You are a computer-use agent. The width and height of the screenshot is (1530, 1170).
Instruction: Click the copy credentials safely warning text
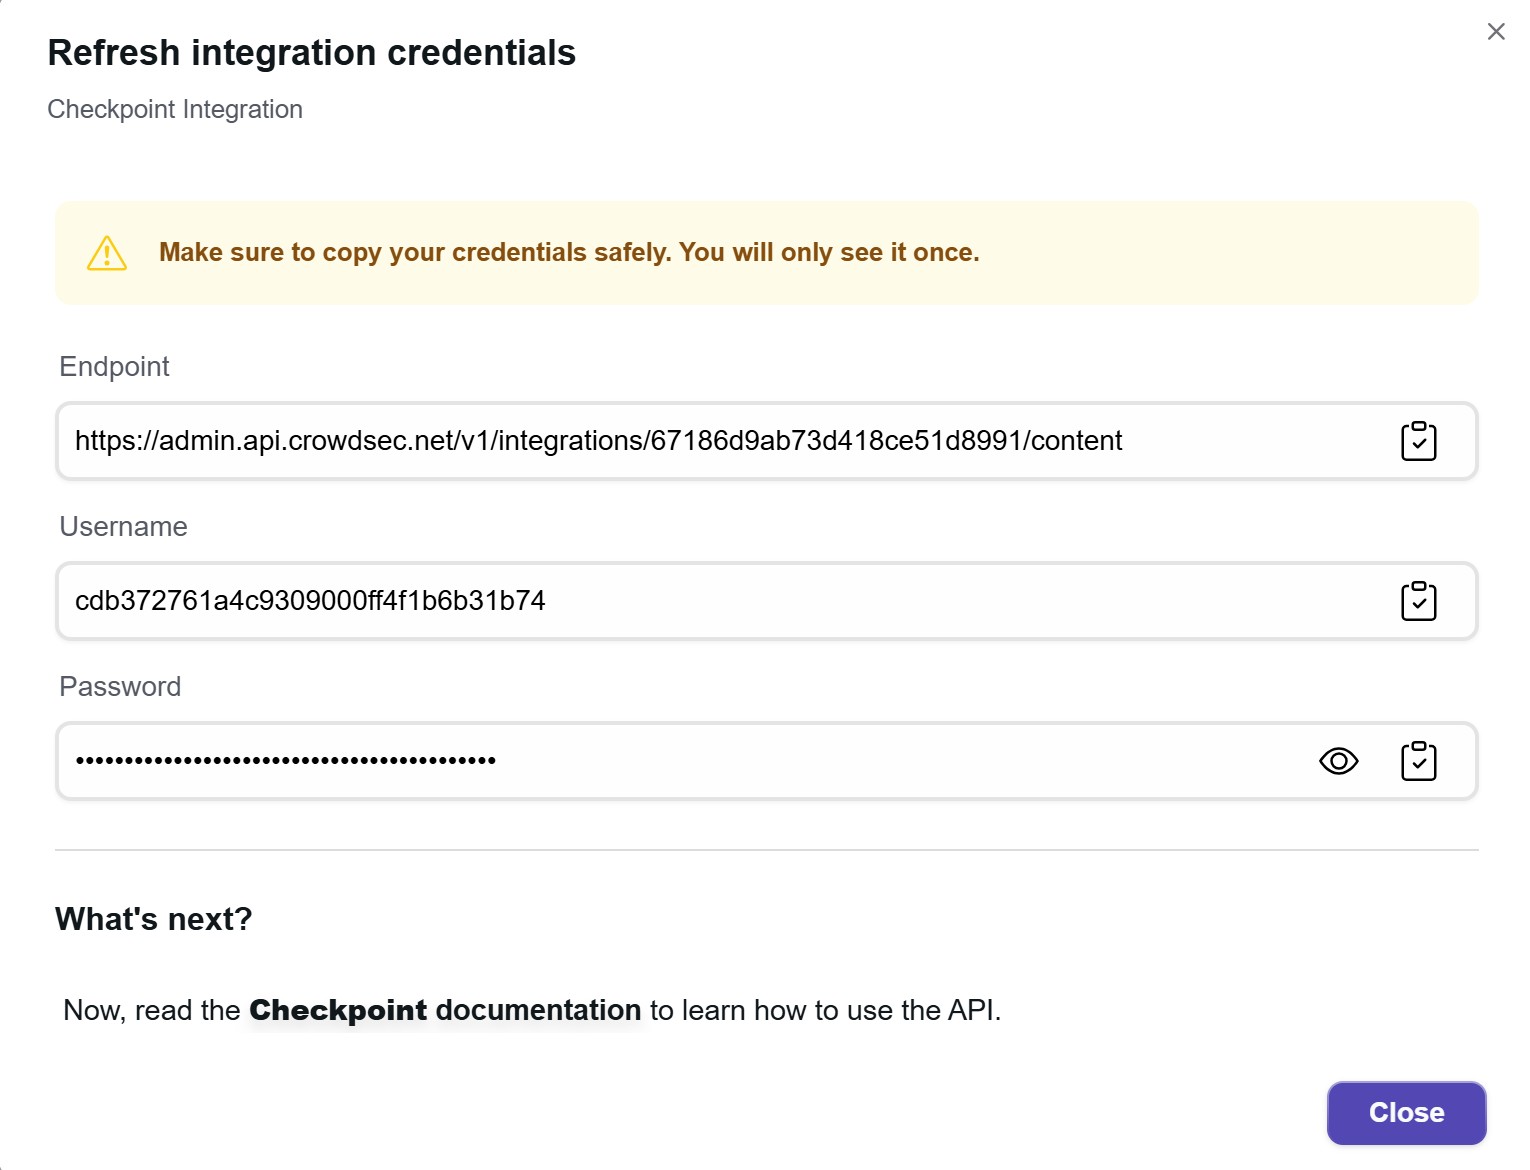pyautogui.click(x=569, y=252)
